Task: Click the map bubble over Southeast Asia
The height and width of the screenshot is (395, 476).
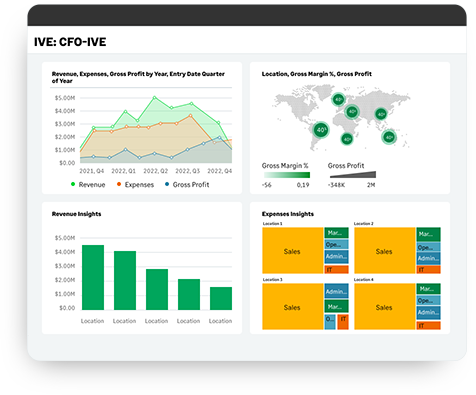Action: click(389, 137)
